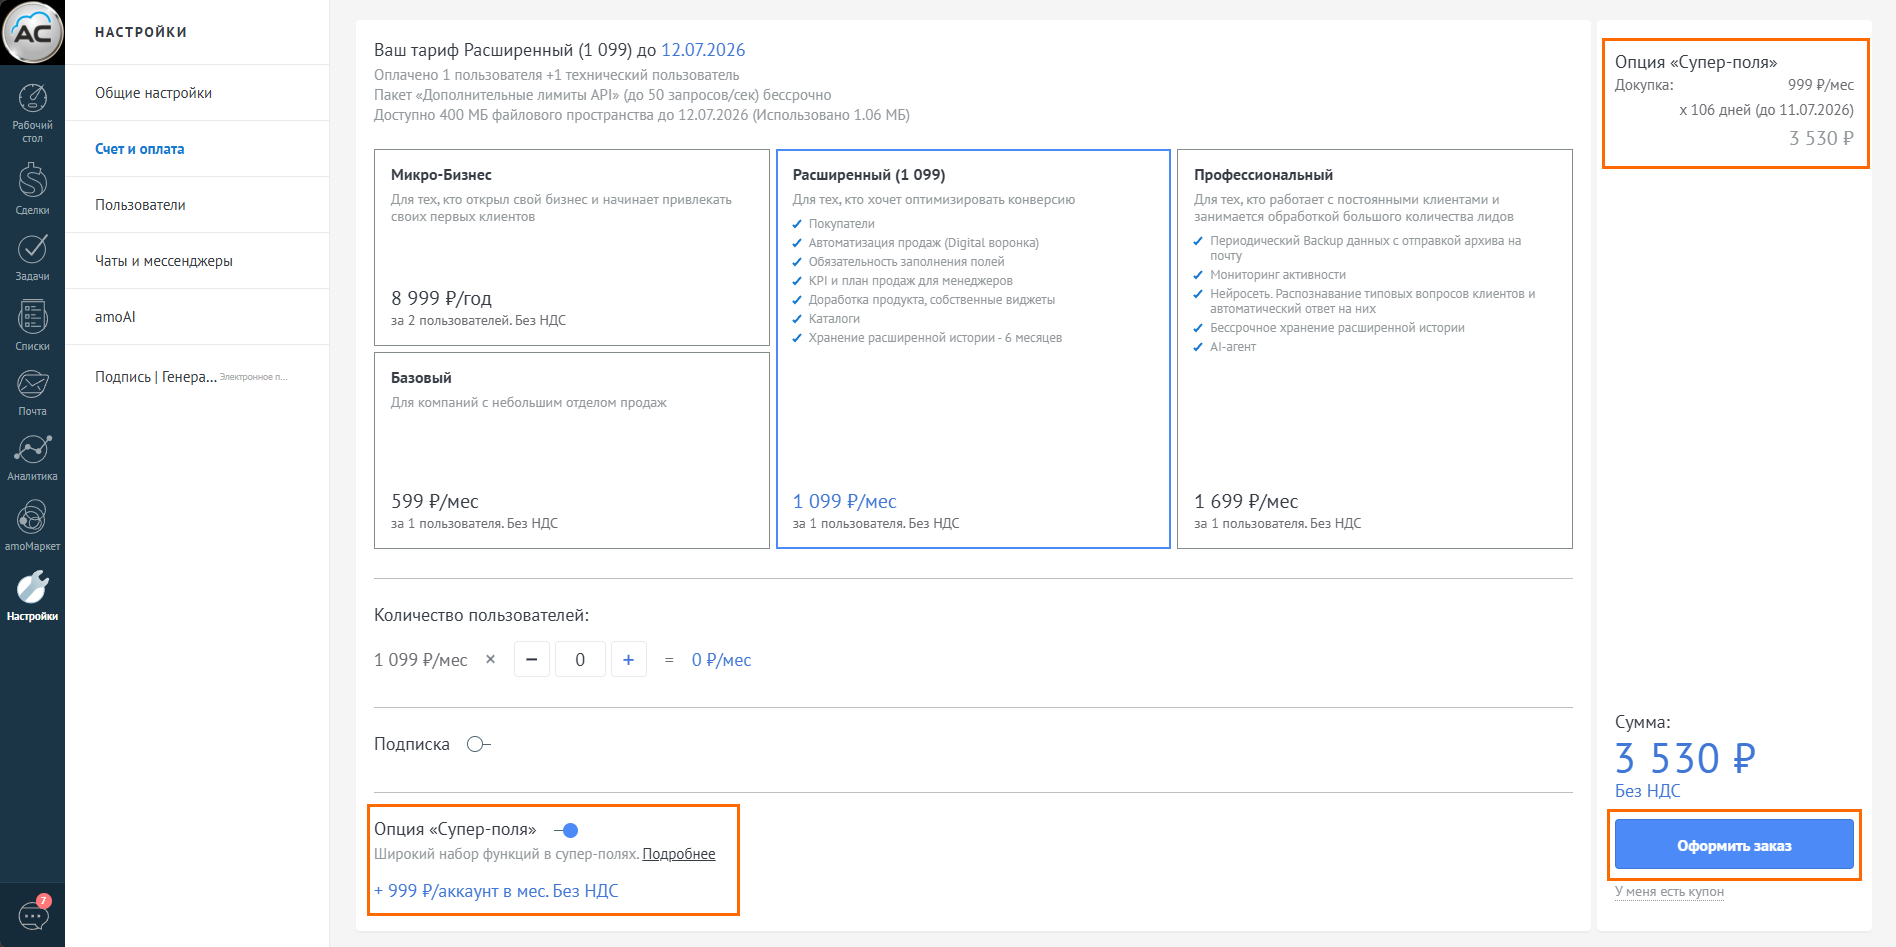Open the amoМаркет icon
The image size is (1896, 947).
32,524
